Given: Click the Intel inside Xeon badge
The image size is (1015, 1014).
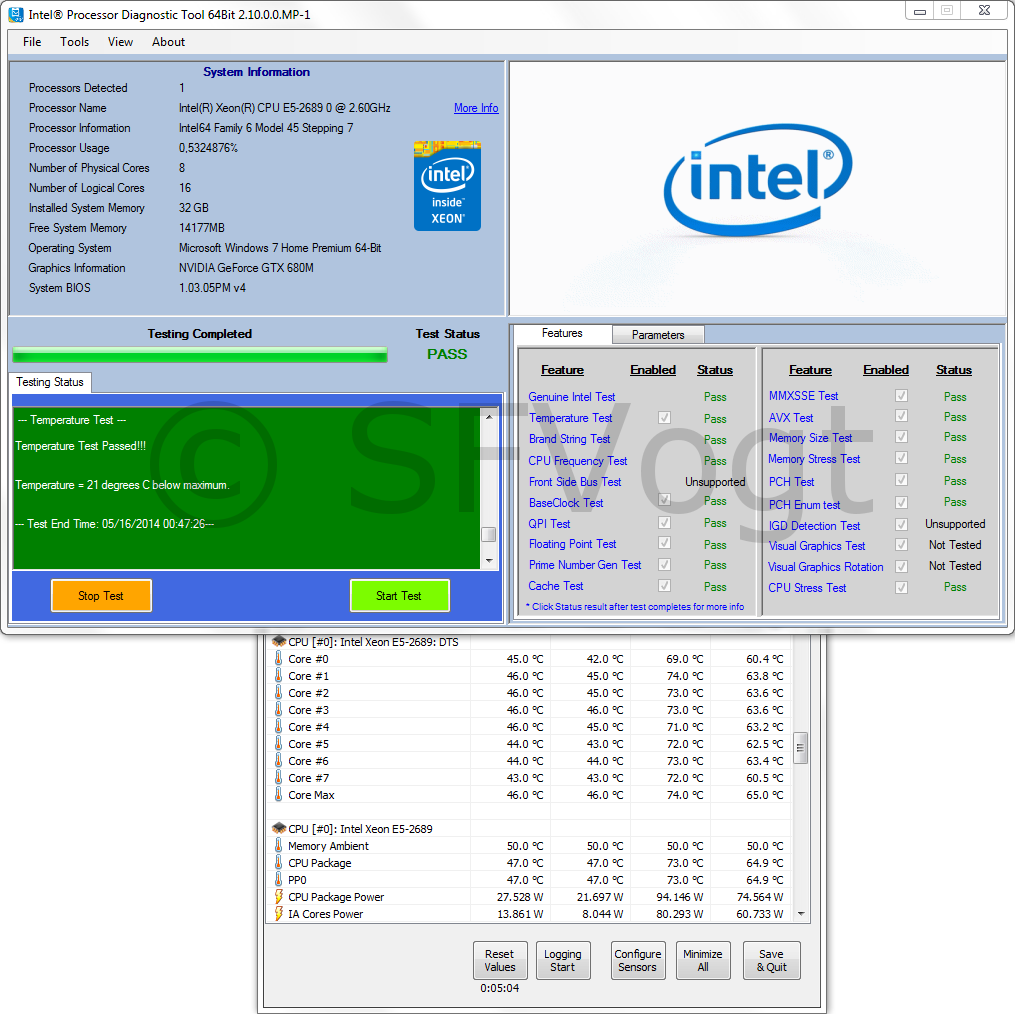Looking at the screenshot, I should 447,186.
